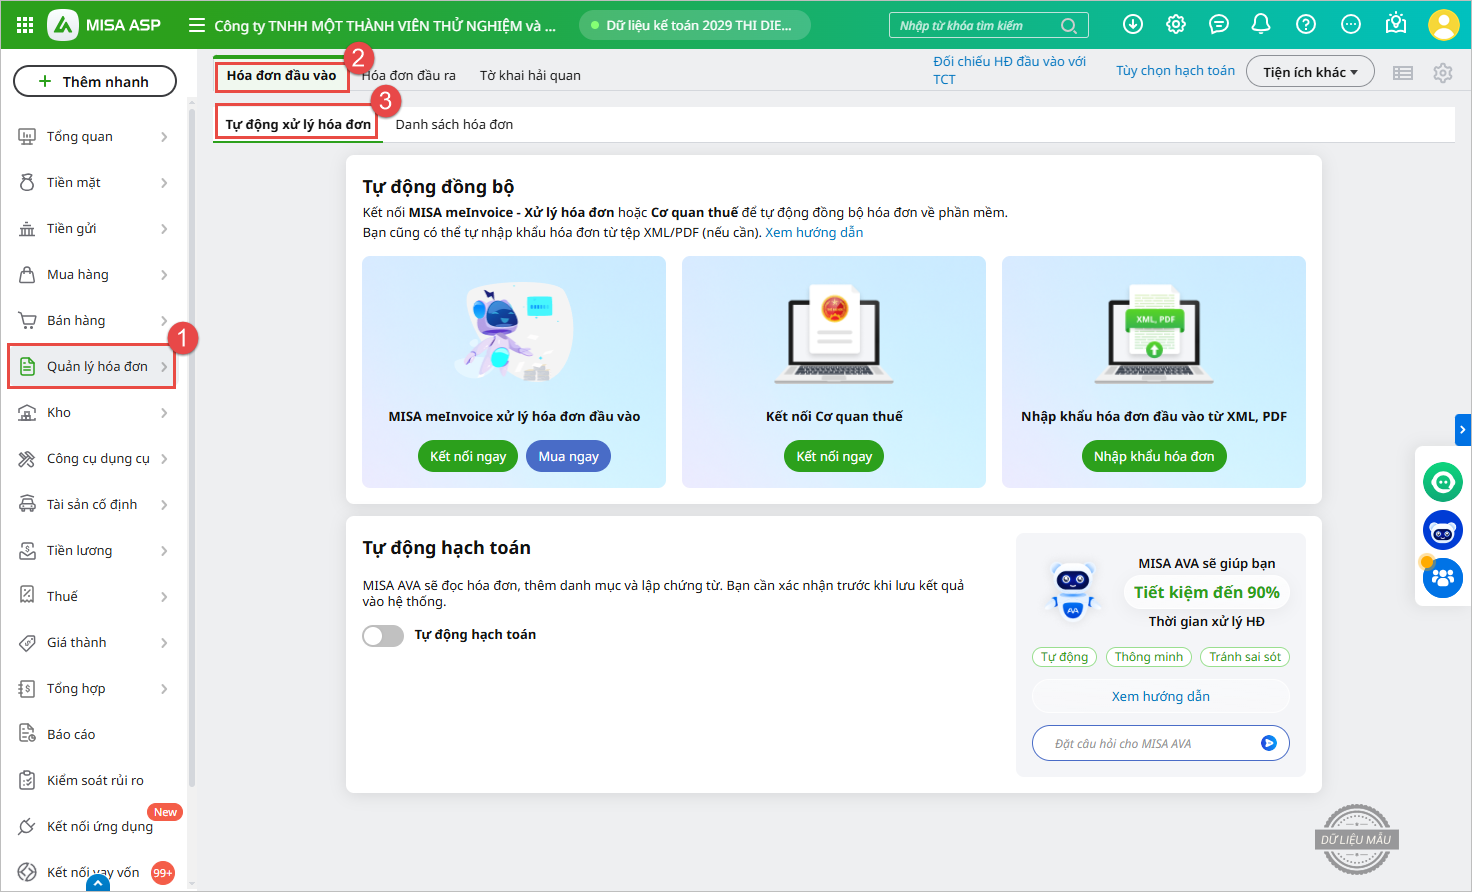Open the Tùy chọn hạch toán link
Viewport: 1472px width, 892px height.
[x=1175, y=71]
